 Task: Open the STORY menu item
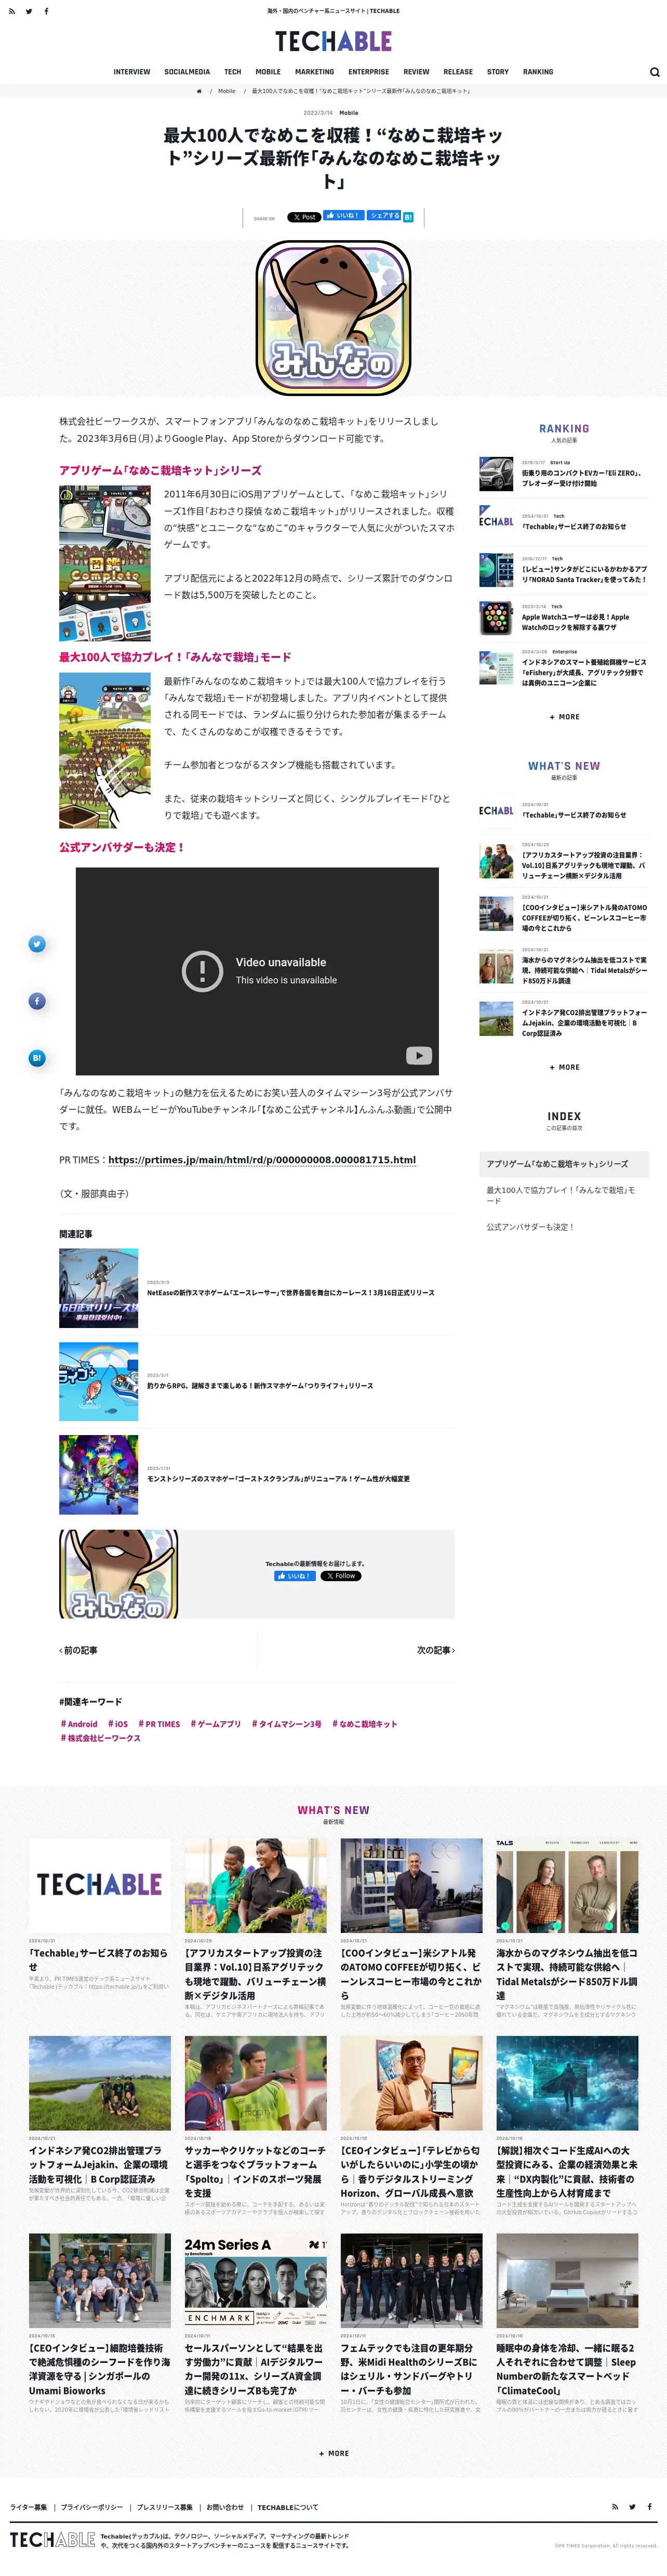point(498,72)
